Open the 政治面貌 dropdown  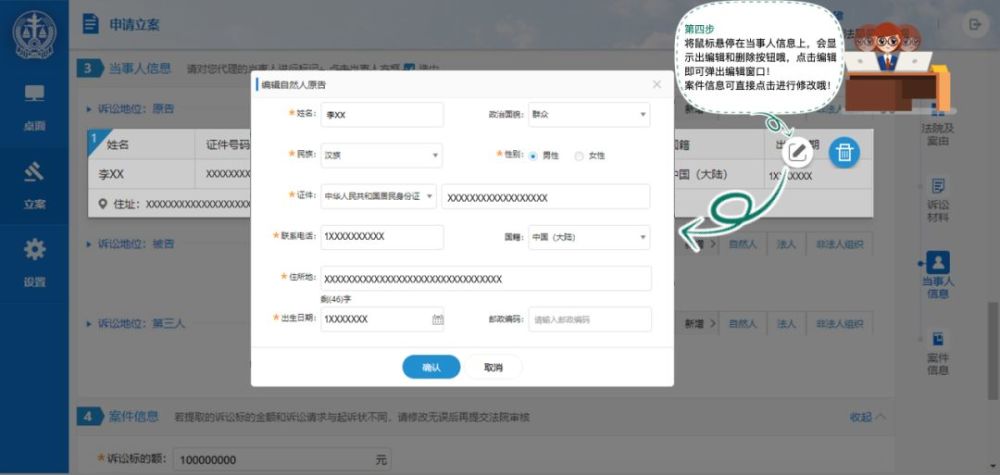tap(589, 115)
